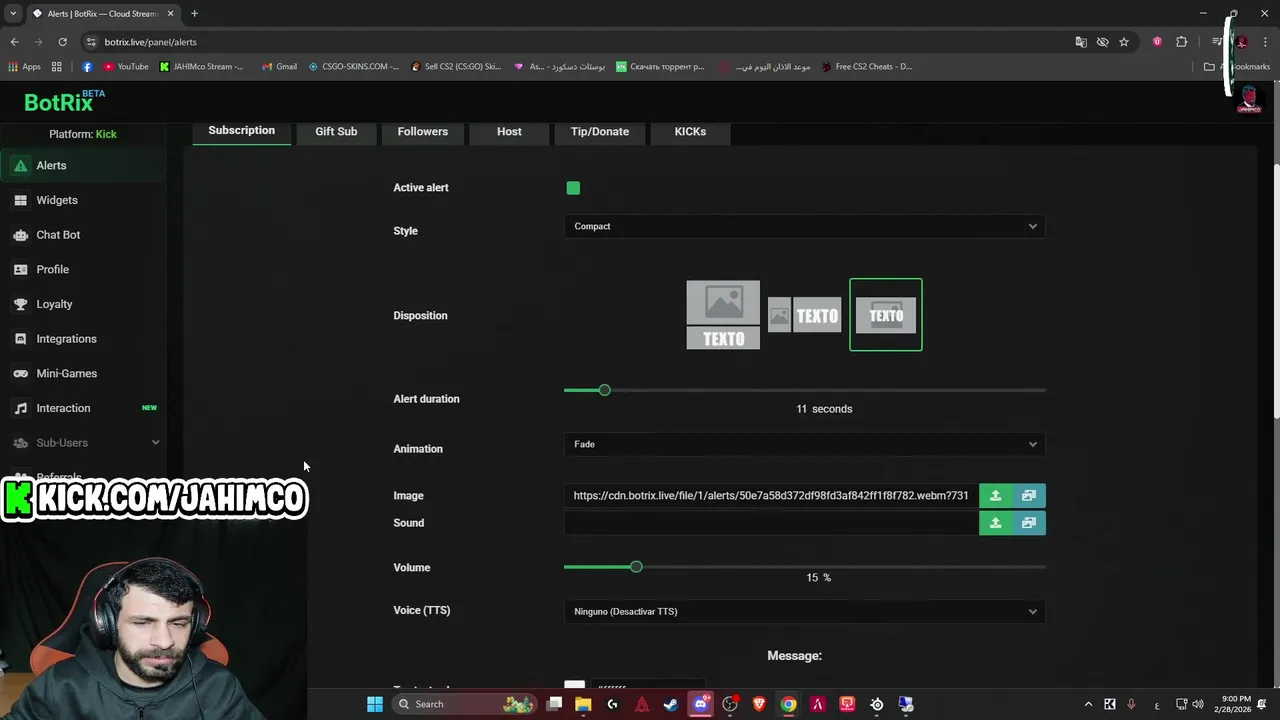Switch to the Tip/Donate tab

pyautogui.click(x=600, y=132)
